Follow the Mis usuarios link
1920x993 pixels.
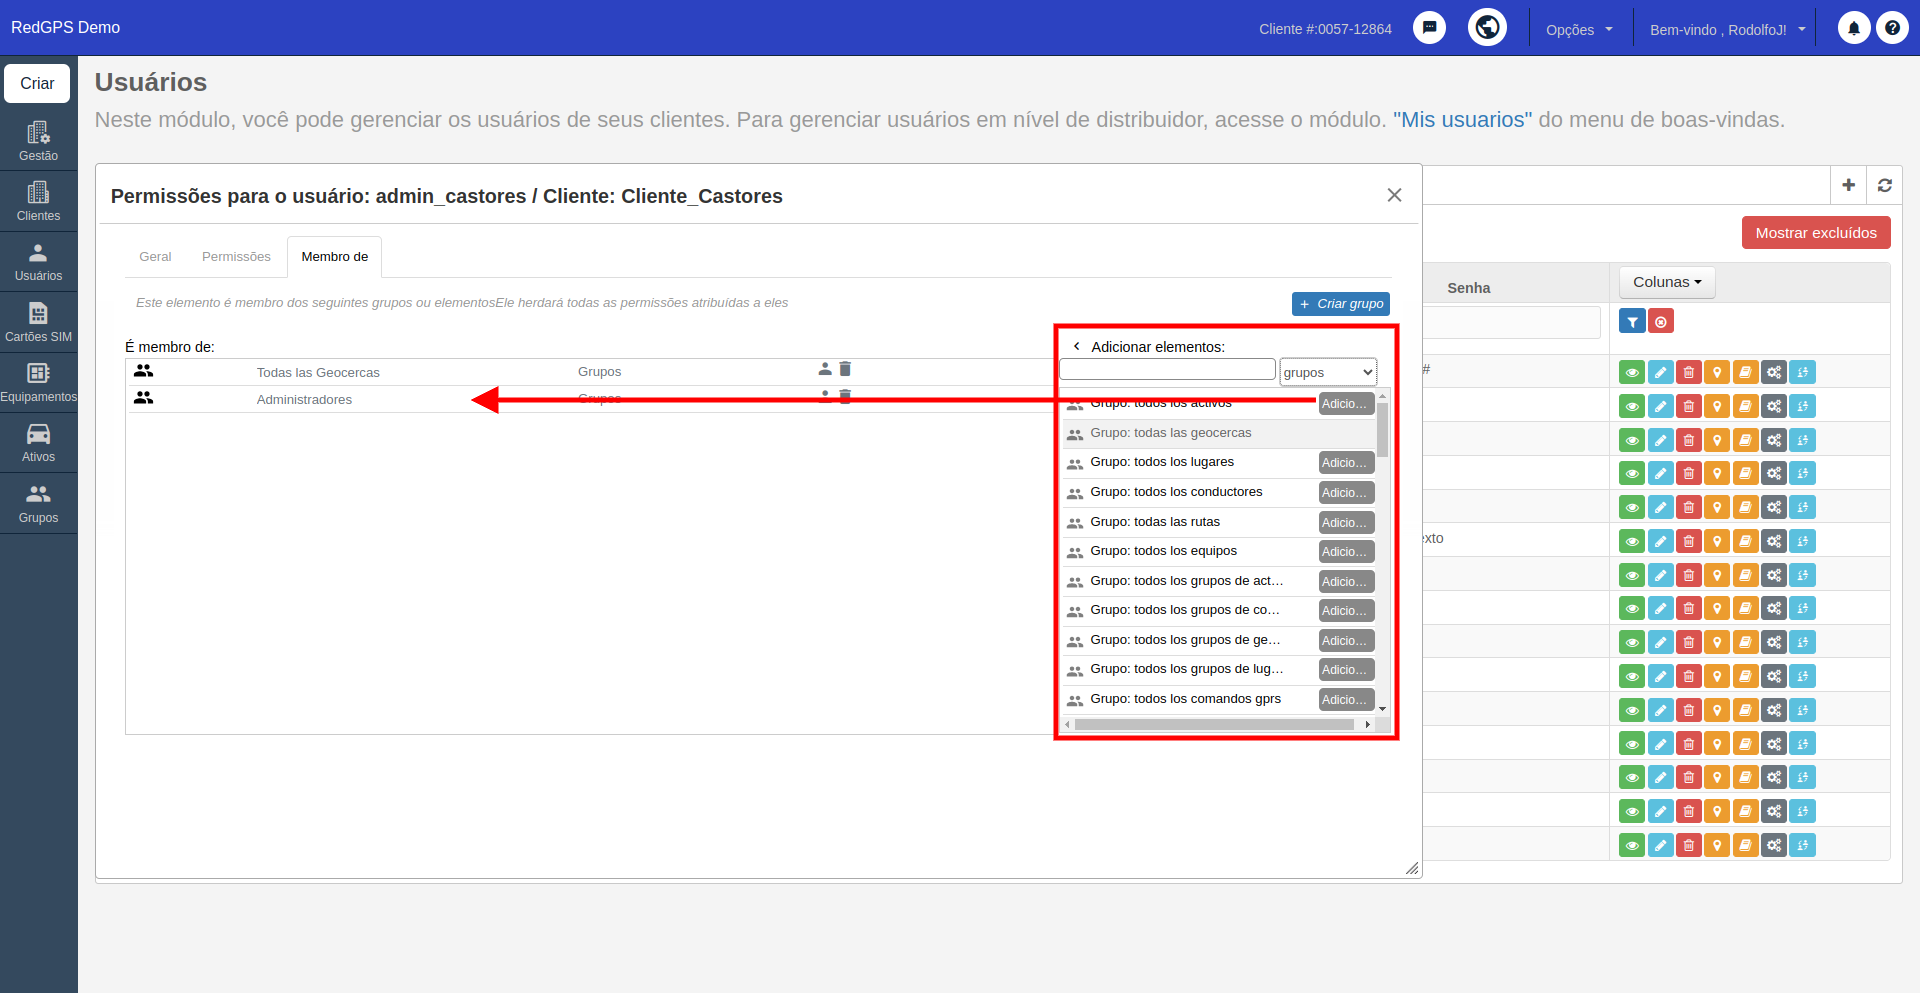1462,120
